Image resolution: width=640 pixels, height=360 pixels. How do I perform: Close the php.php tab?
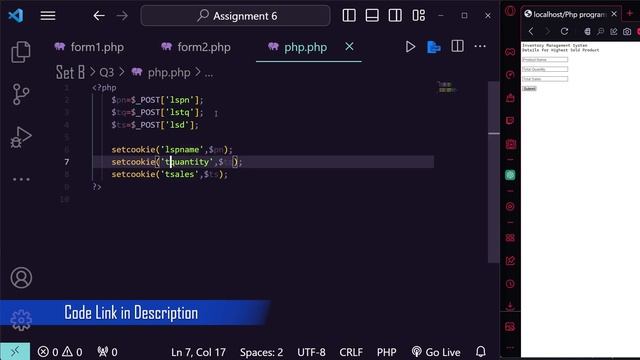pyautogui.click(x=349, y=47)
